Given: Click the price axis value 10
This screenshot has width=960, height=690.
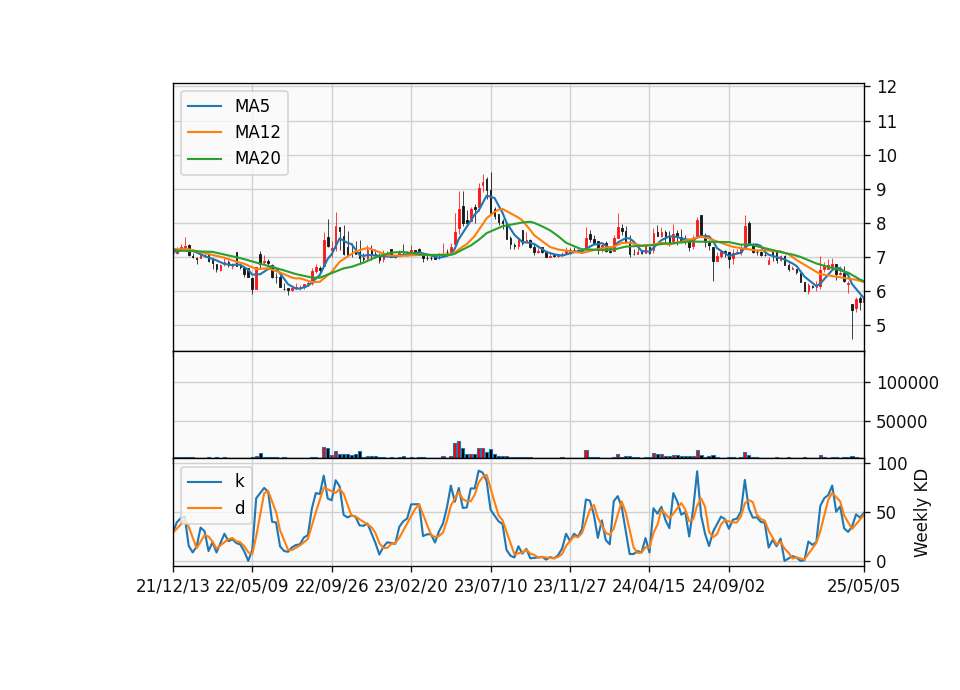Looking at the screenshot, I should (x=887, y=156).
